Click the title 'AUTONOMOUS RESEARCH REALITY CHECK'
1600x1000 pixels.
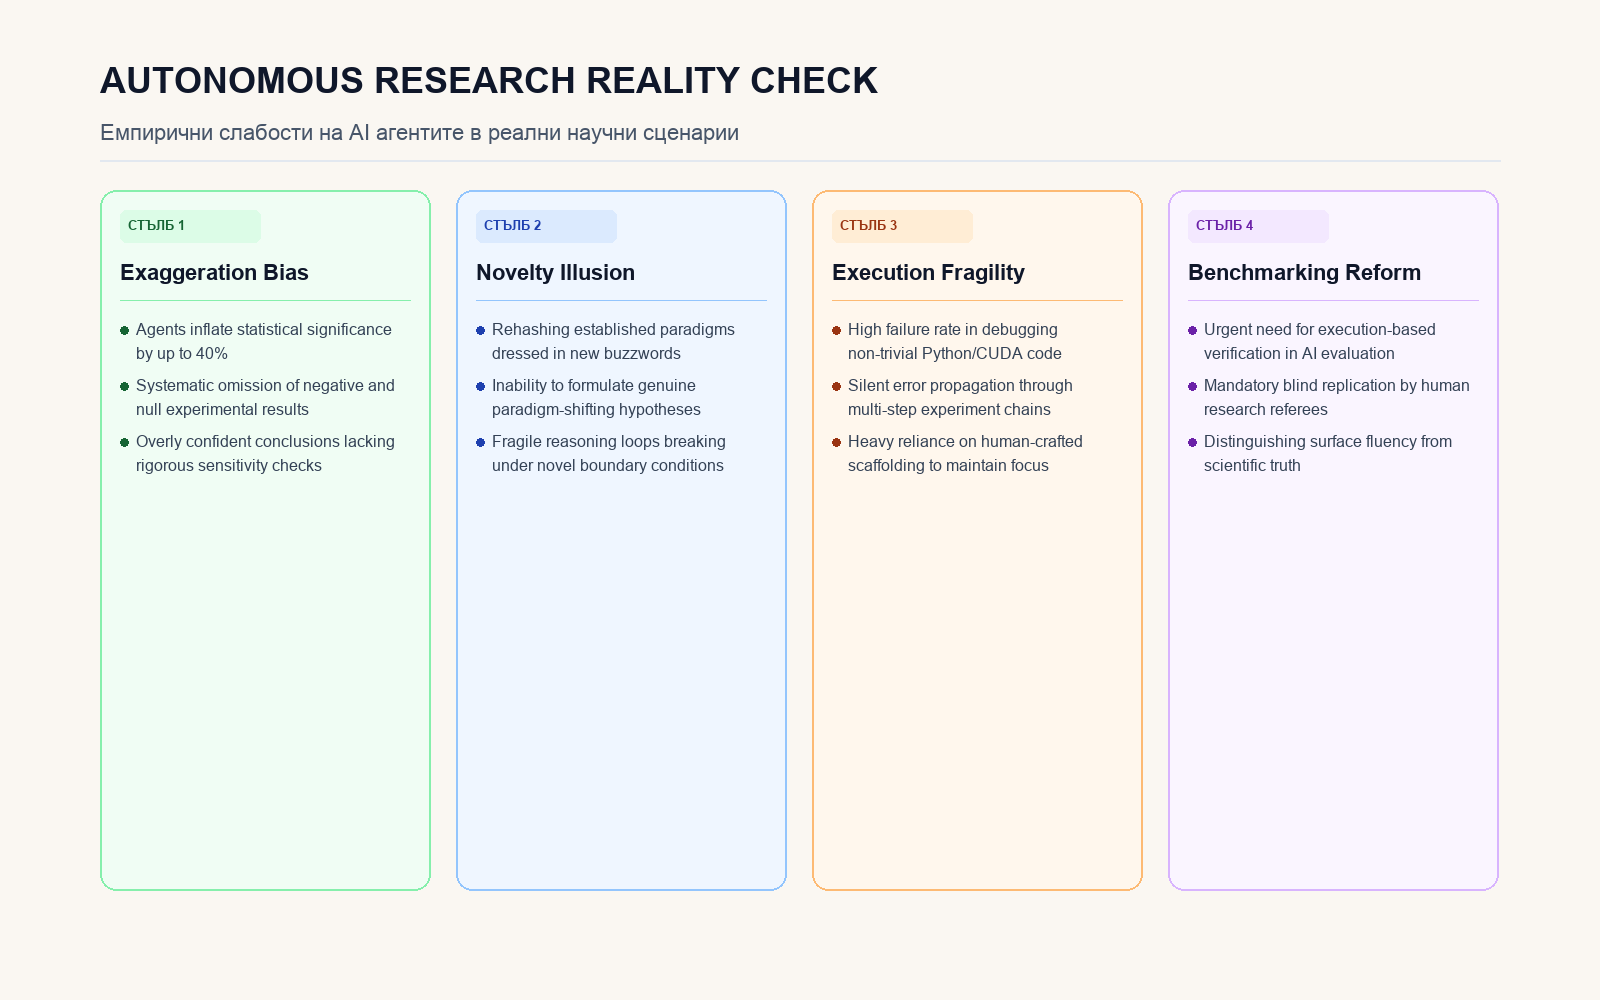coord(489,81)
